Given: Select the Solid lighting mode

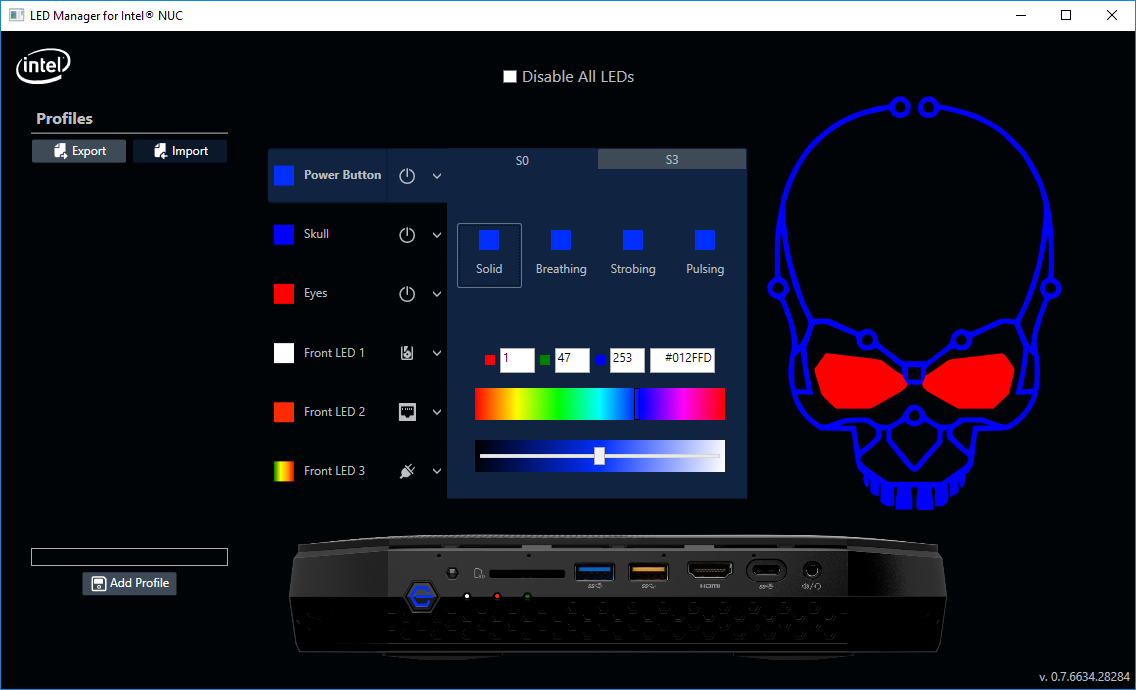Looking at the screenshot, I should [489, 255].
